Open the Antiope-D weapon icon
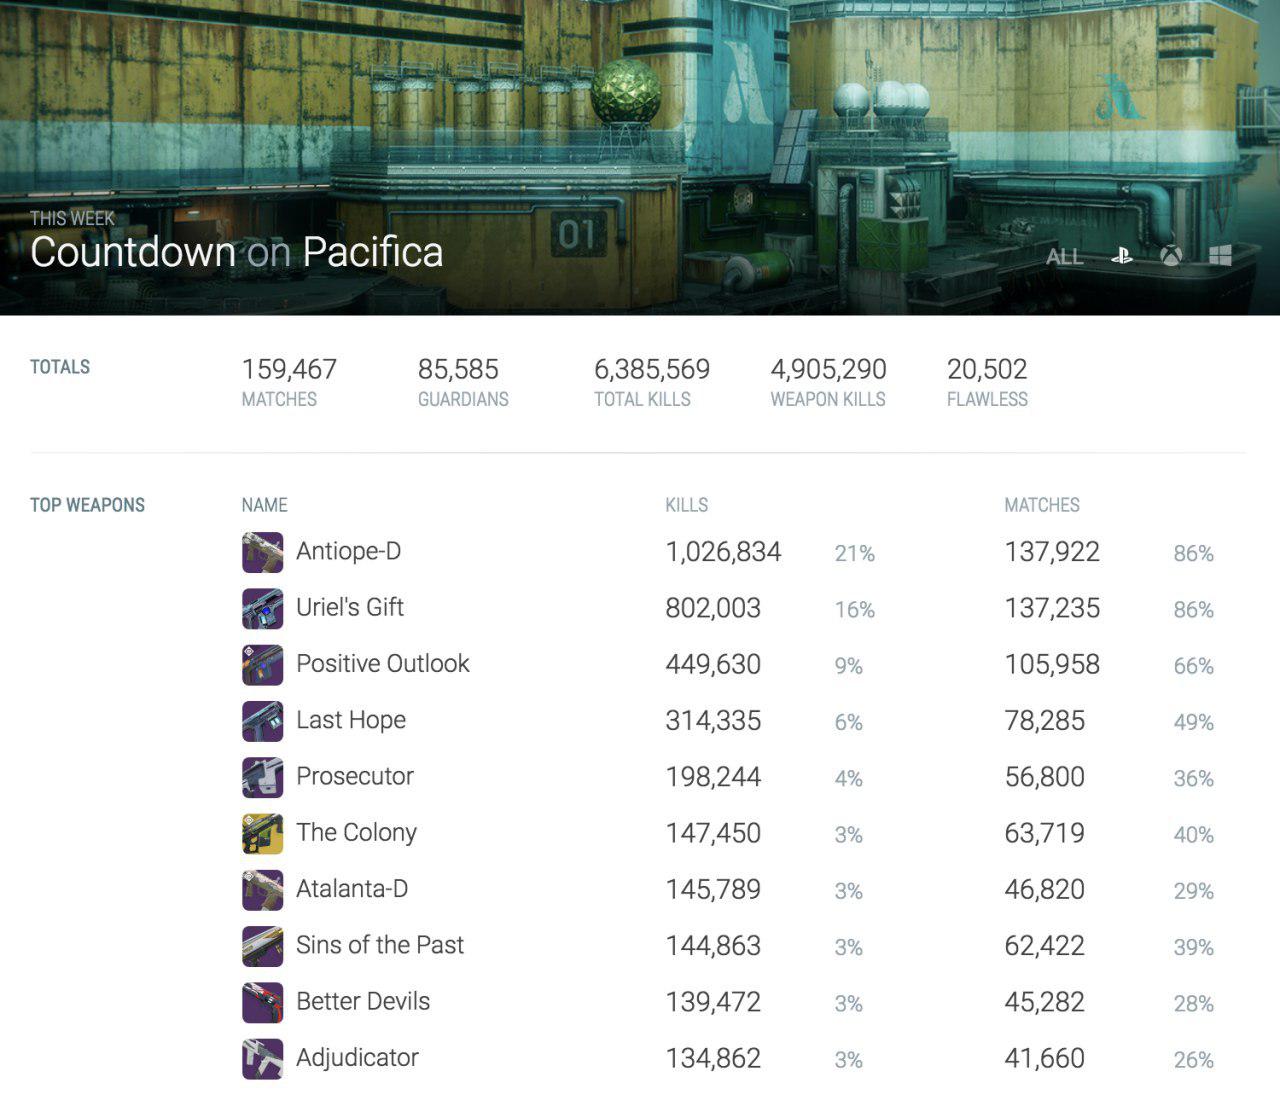This screenshot has height=1112, width=1280. click(x=263, y=552)
